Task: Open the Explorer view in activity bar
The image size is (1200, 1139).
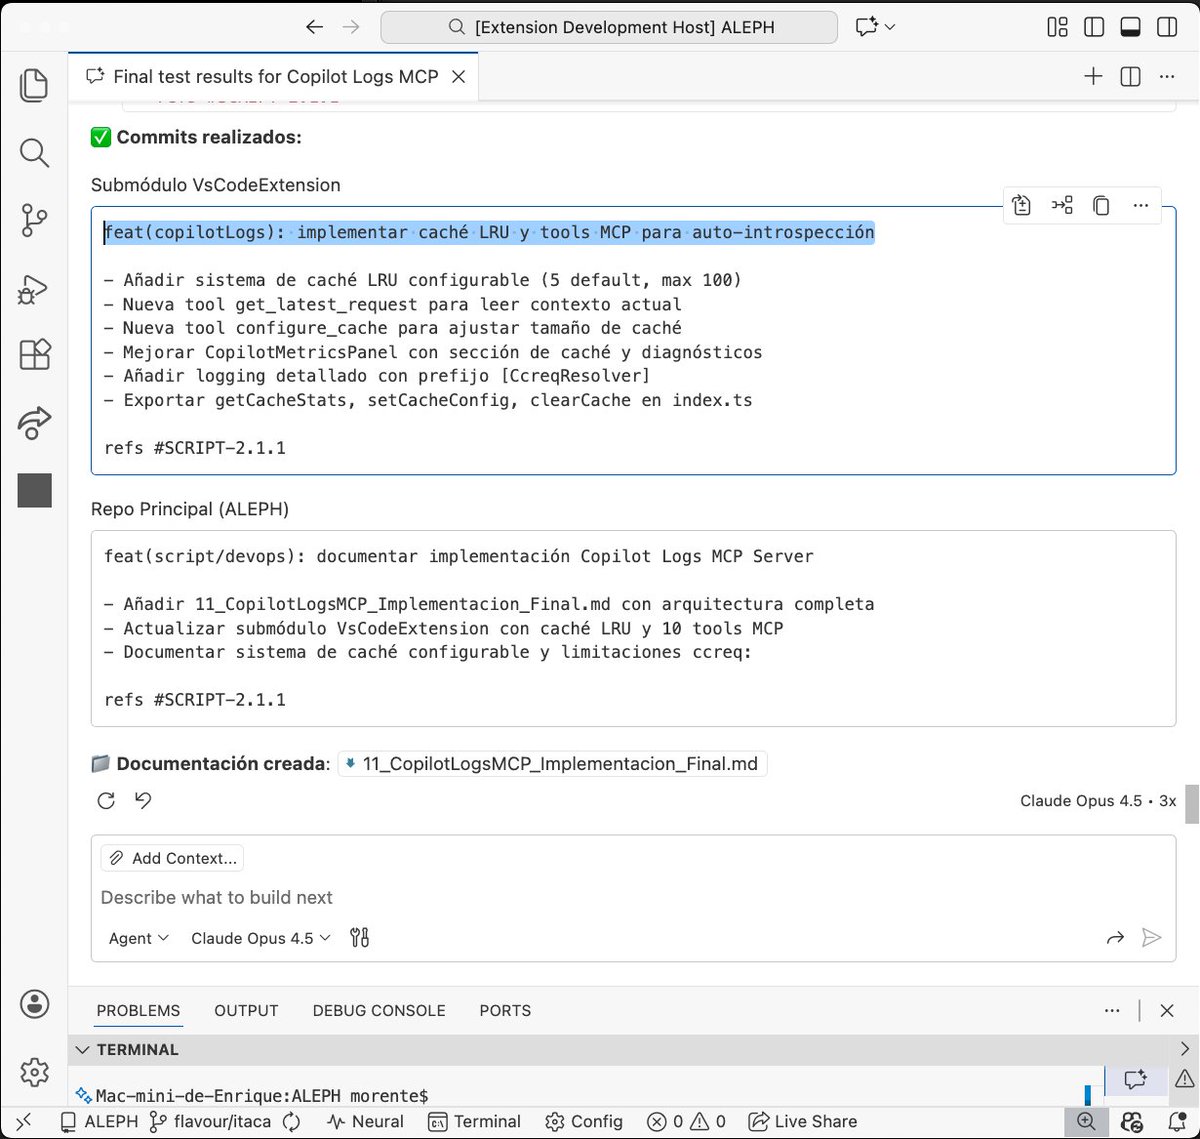Action: pos(34,85)
